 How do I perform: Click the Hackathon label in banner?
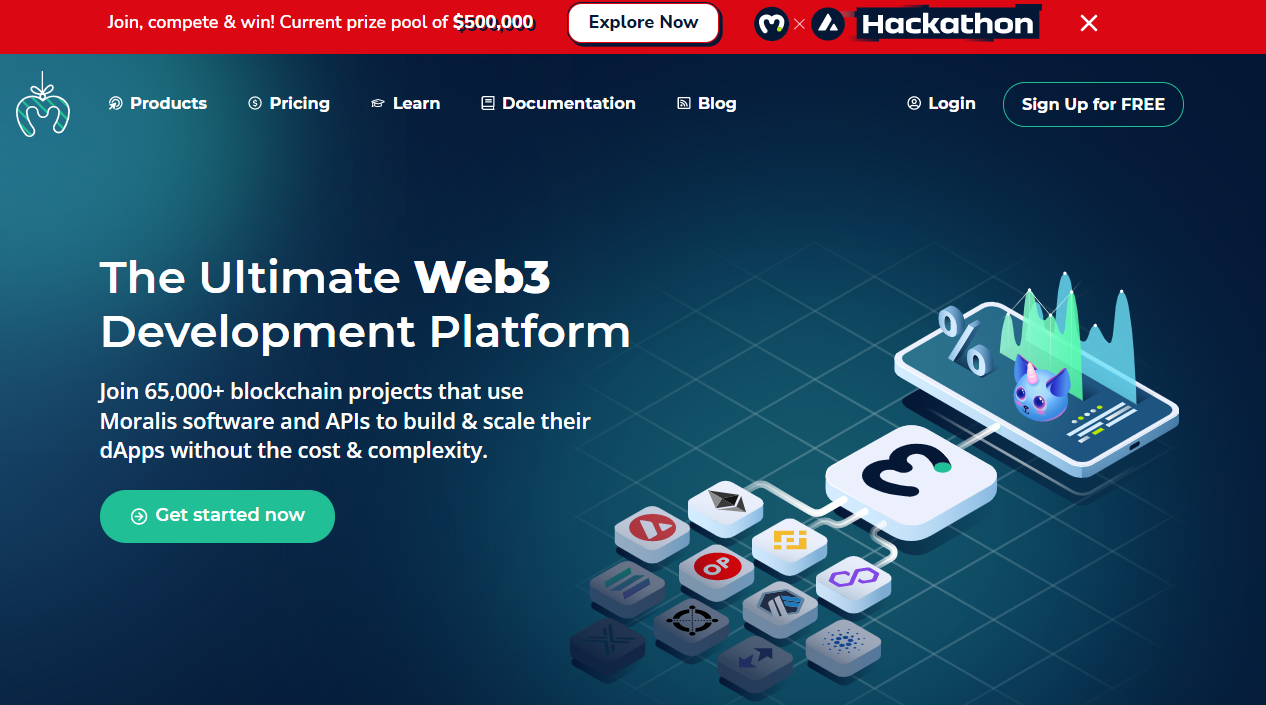click(947, 23)
